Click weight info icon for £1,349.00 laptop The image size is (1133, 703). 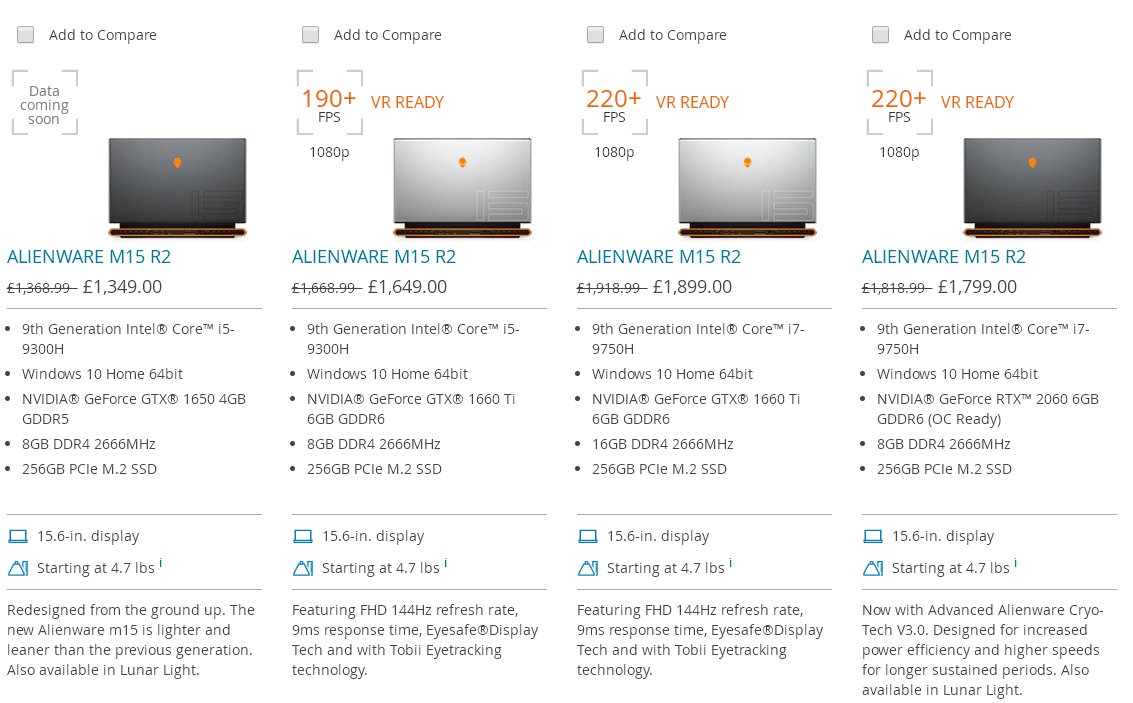coord(160,563)
